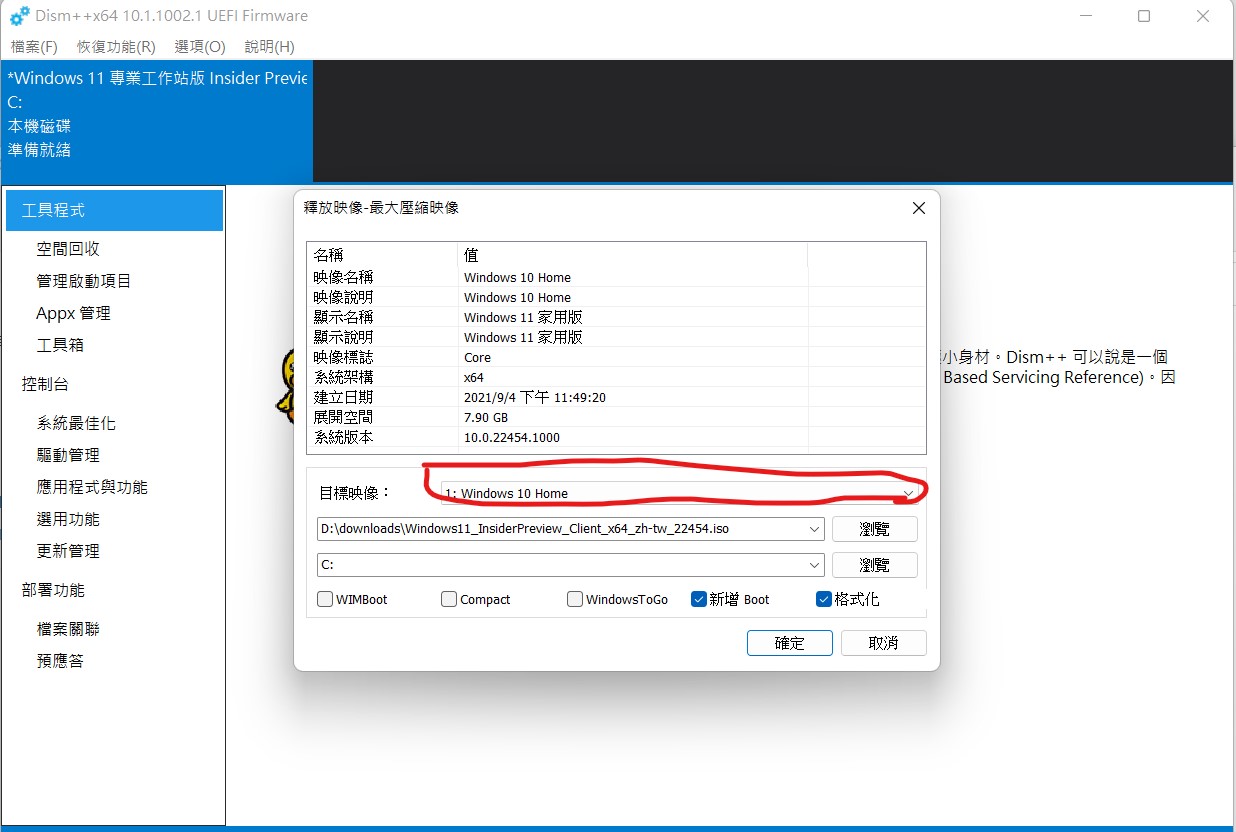Toggle the Compact checkbox
The height and width of the screenshot is (832, 1236).
[449, 599]
